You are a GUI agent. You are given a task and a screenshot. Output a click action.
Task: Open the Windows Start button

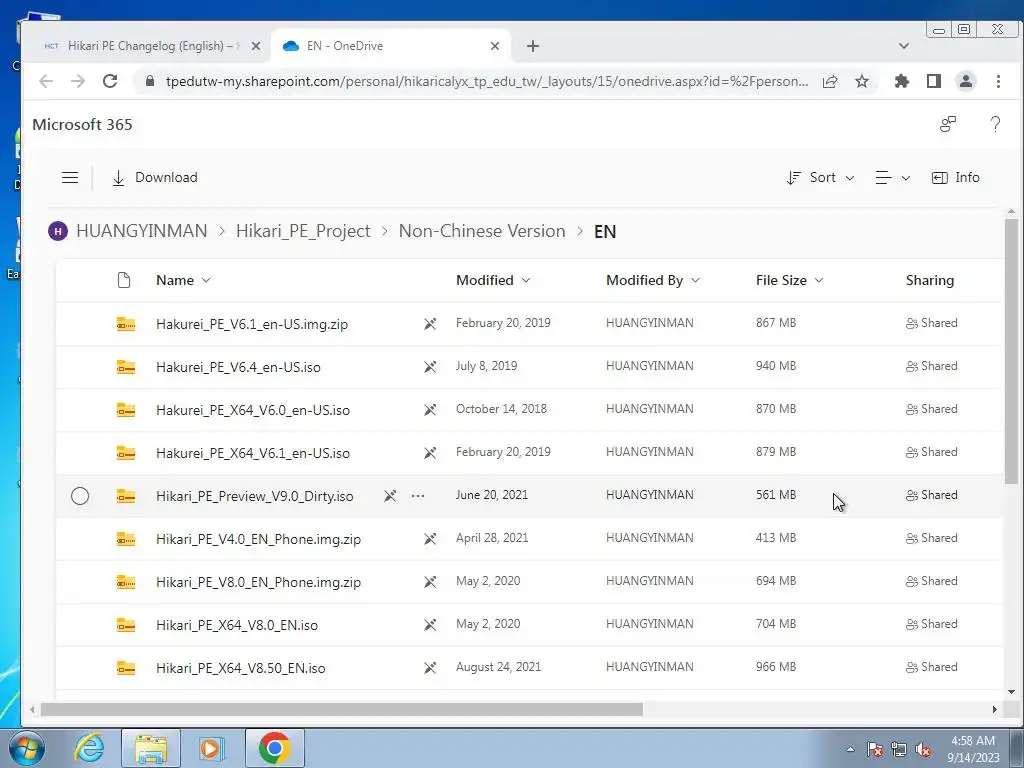(27, 748)
